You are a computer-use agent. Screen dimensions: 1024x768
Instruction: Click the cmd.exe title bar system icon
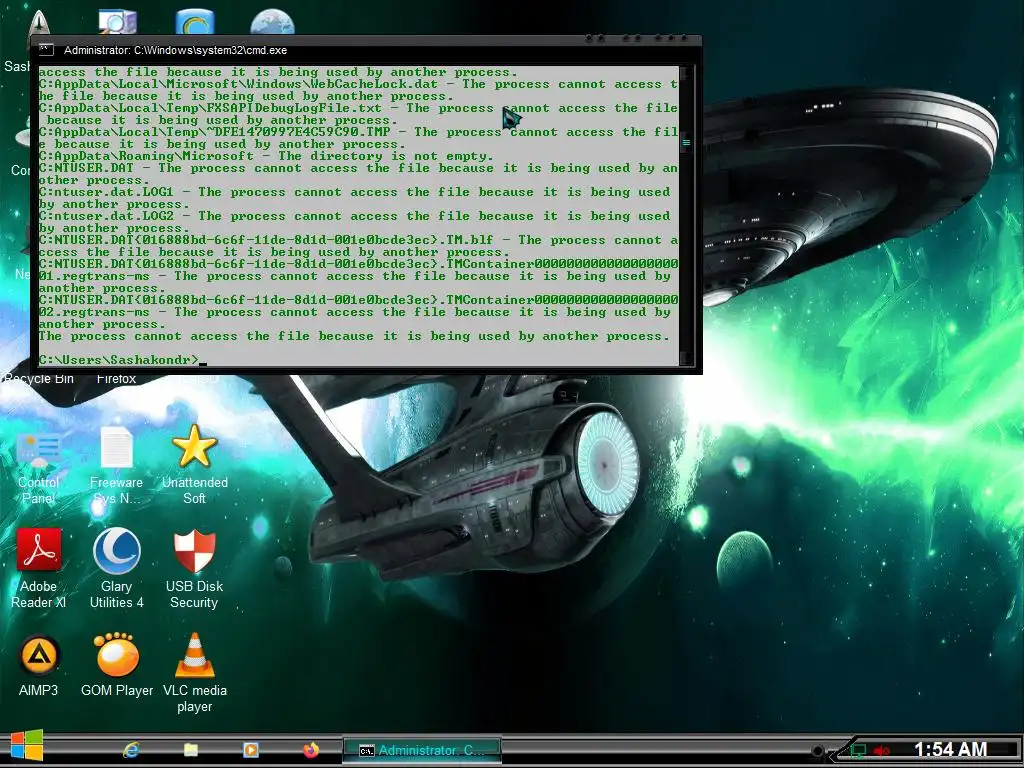point(46,50)
